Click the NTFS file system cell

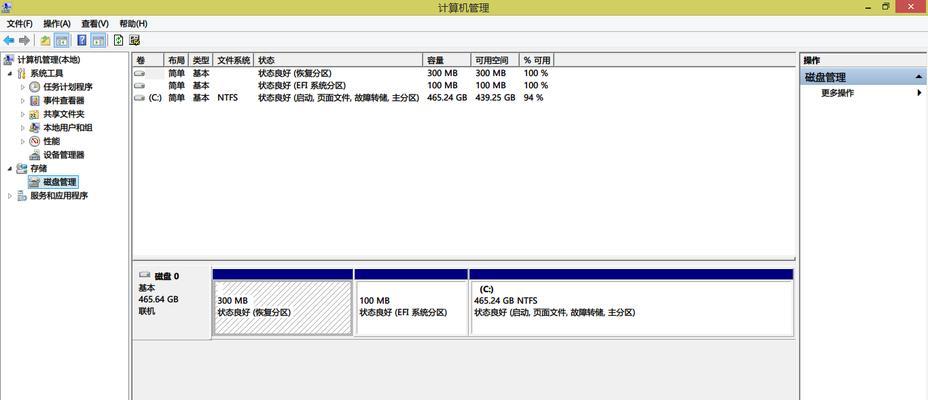[227, 98]
